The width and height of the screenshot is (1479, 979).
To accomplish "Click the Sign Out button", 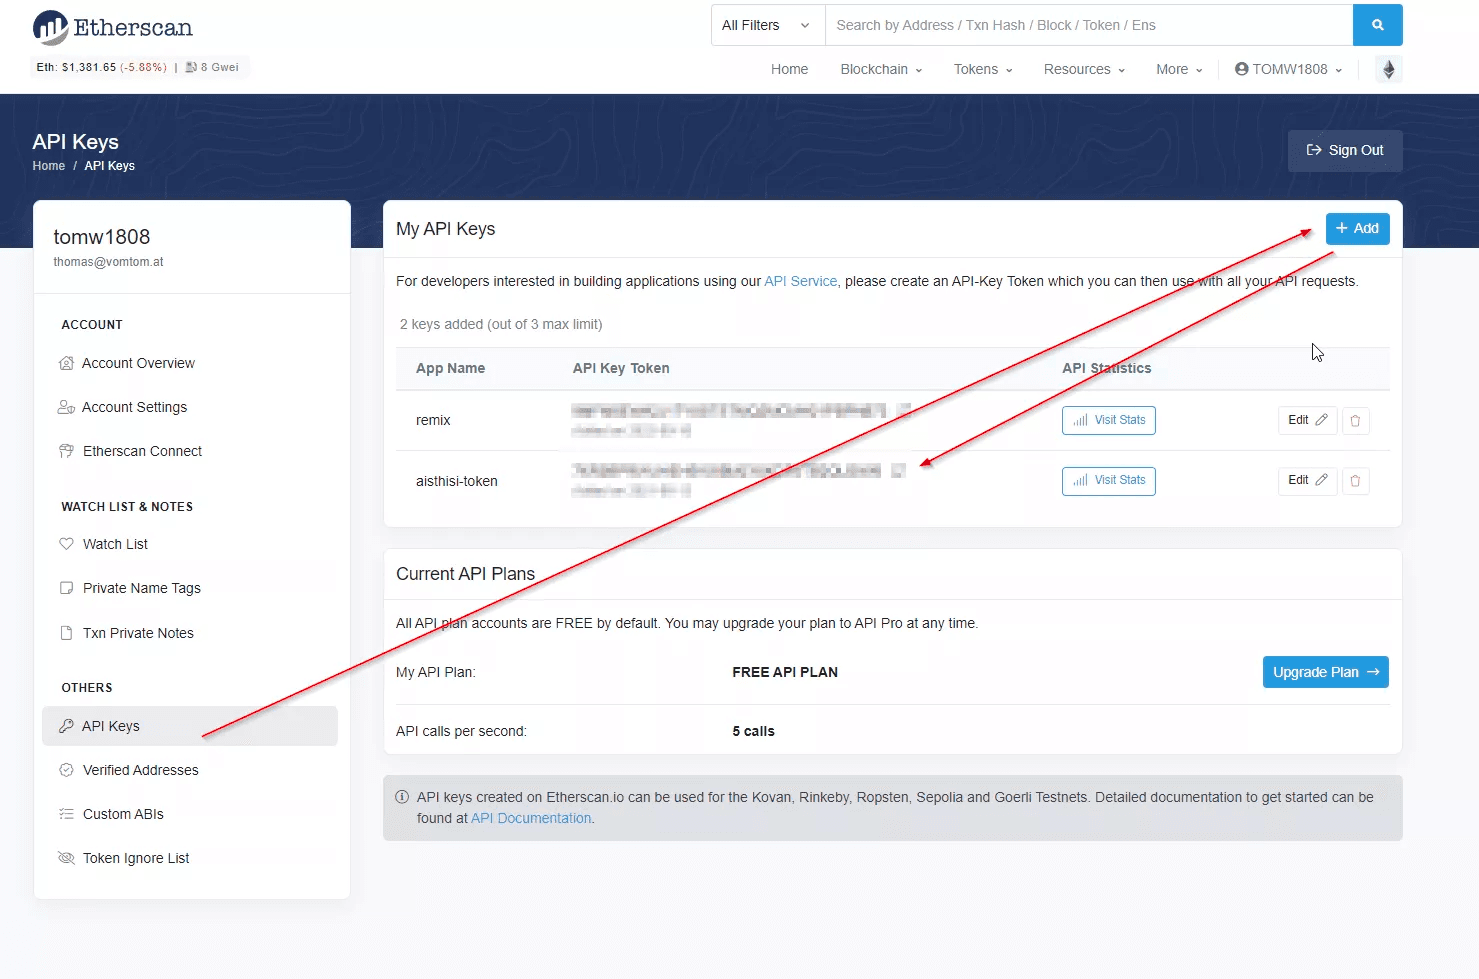I will 1345,151.
